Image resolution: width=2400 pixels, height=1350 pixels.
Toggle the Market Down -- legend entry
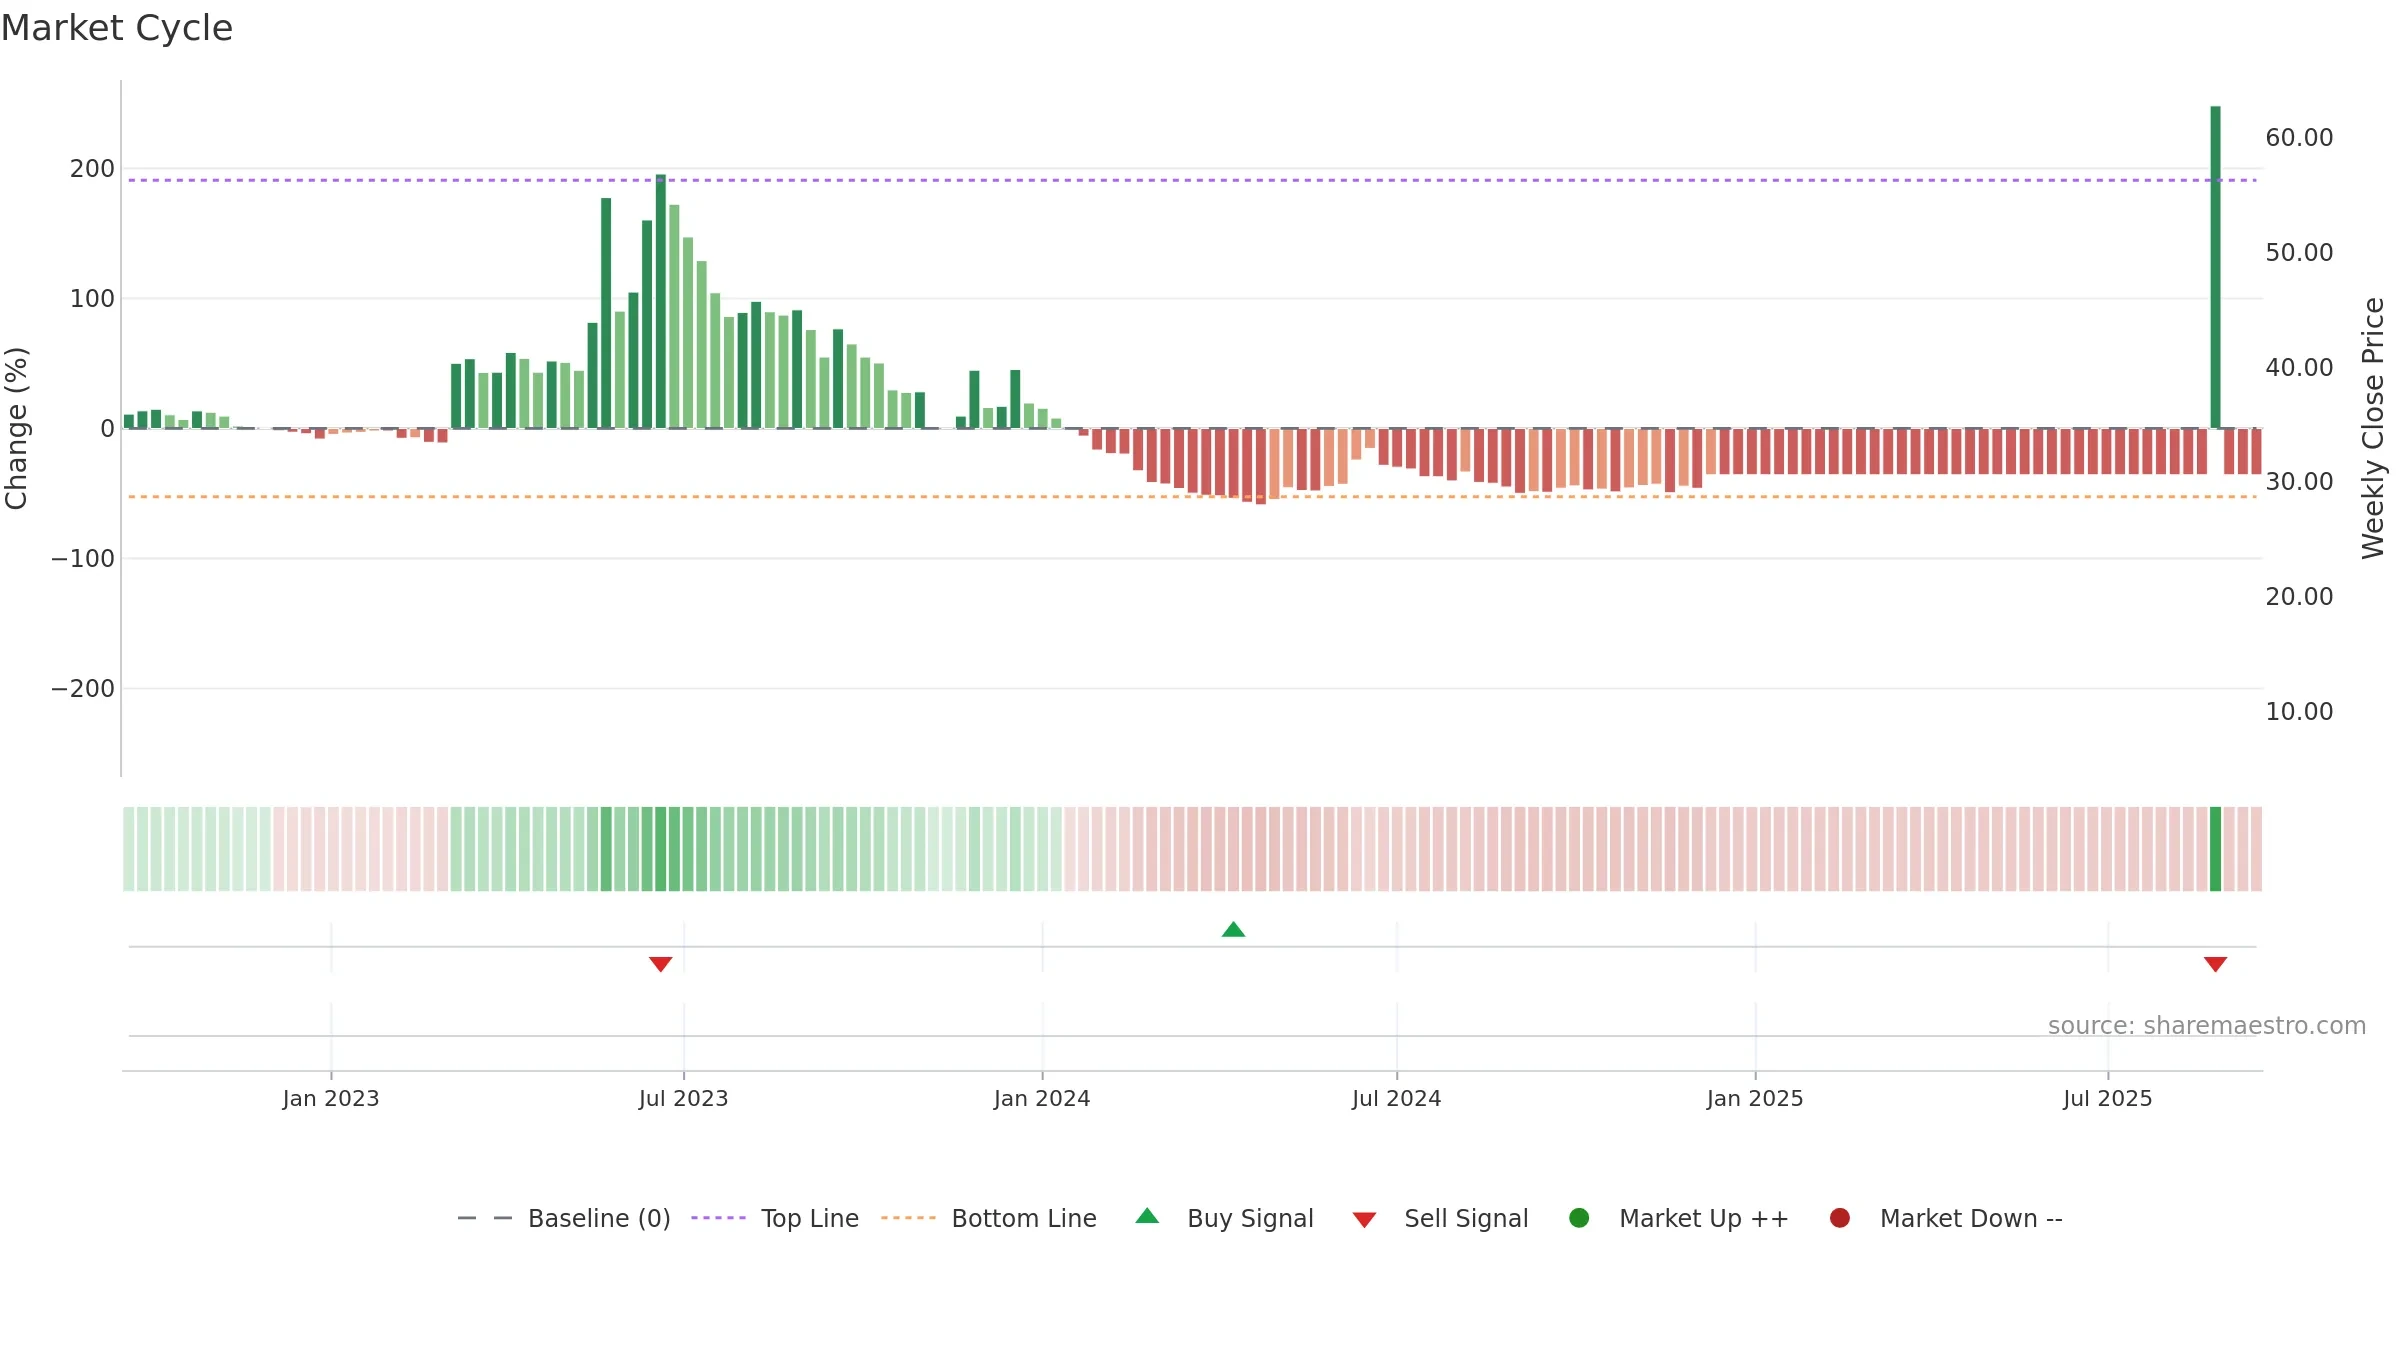[1946, 1218]
